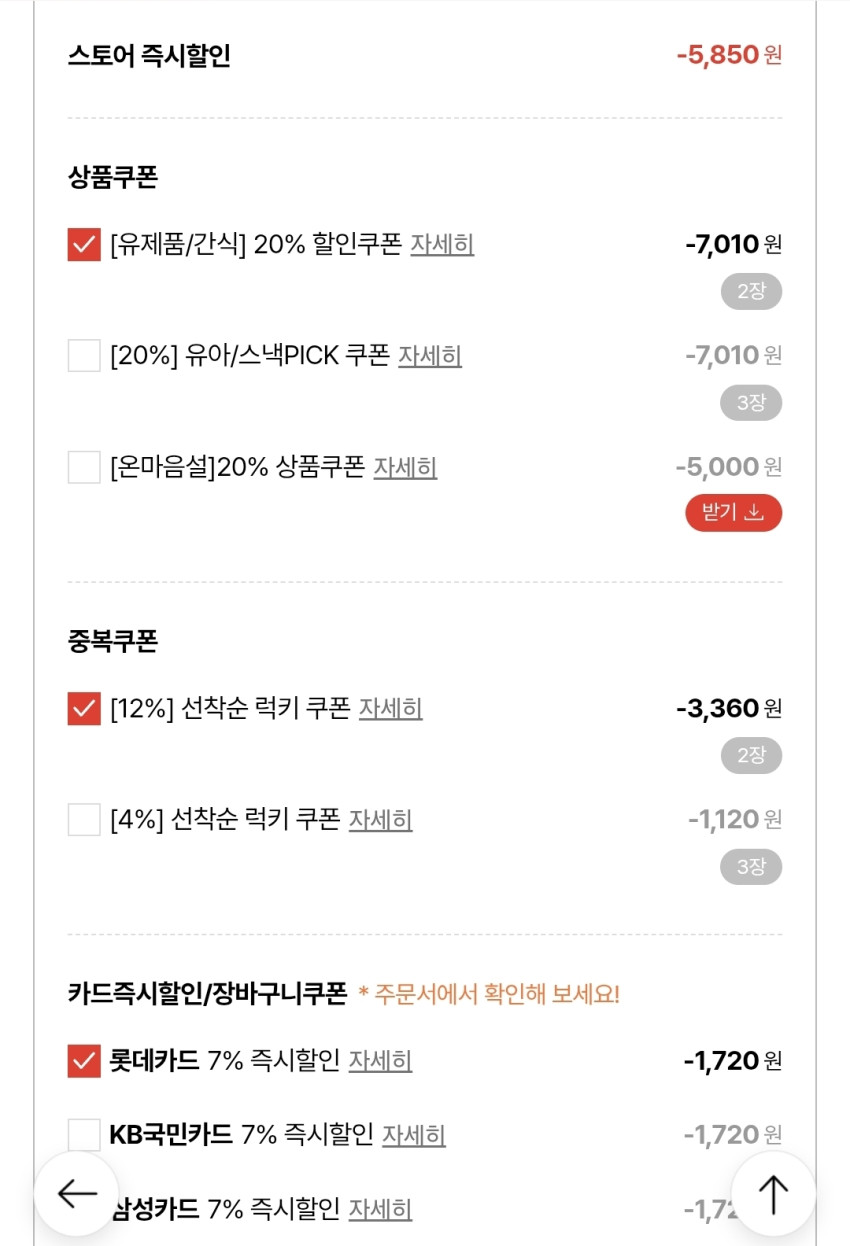This screenshot has height=1246, width=850.
Task: Check KB국민카드 7% 즉시할인 checkbox
Action: coord(84,1135)
